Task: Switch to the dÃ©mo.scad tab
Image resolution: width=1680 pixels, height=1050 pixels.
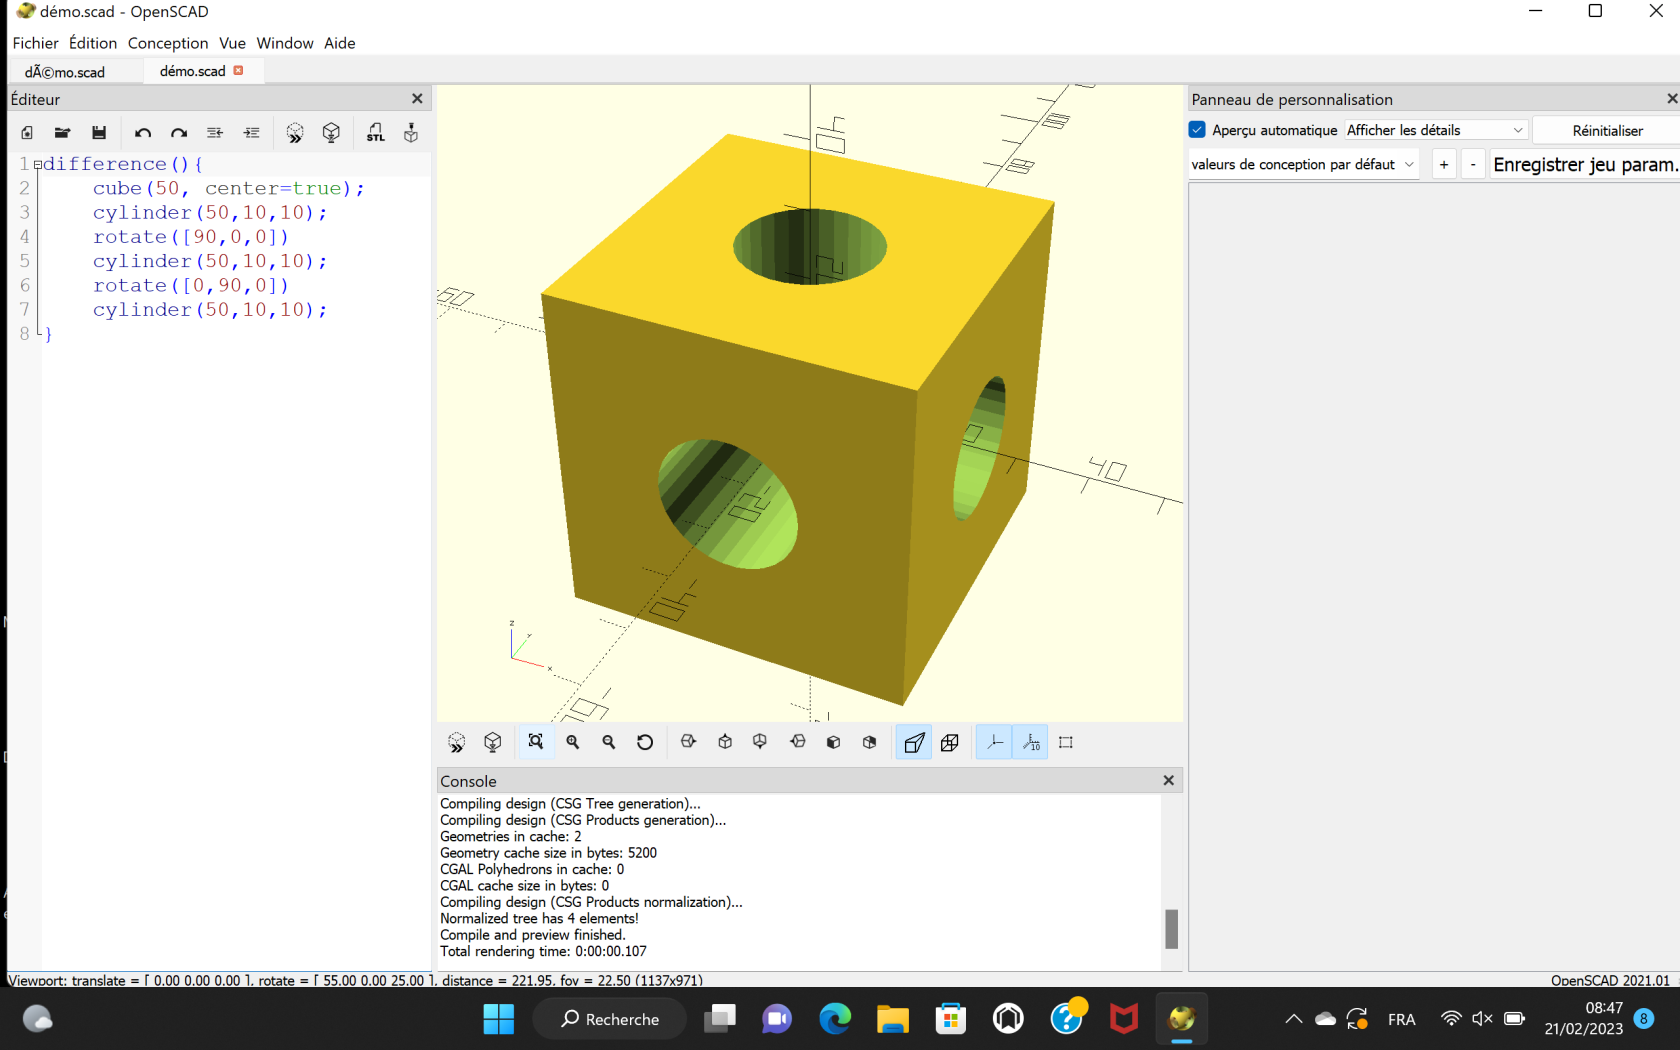Action: pyautogui.click(x=65, y=72)
